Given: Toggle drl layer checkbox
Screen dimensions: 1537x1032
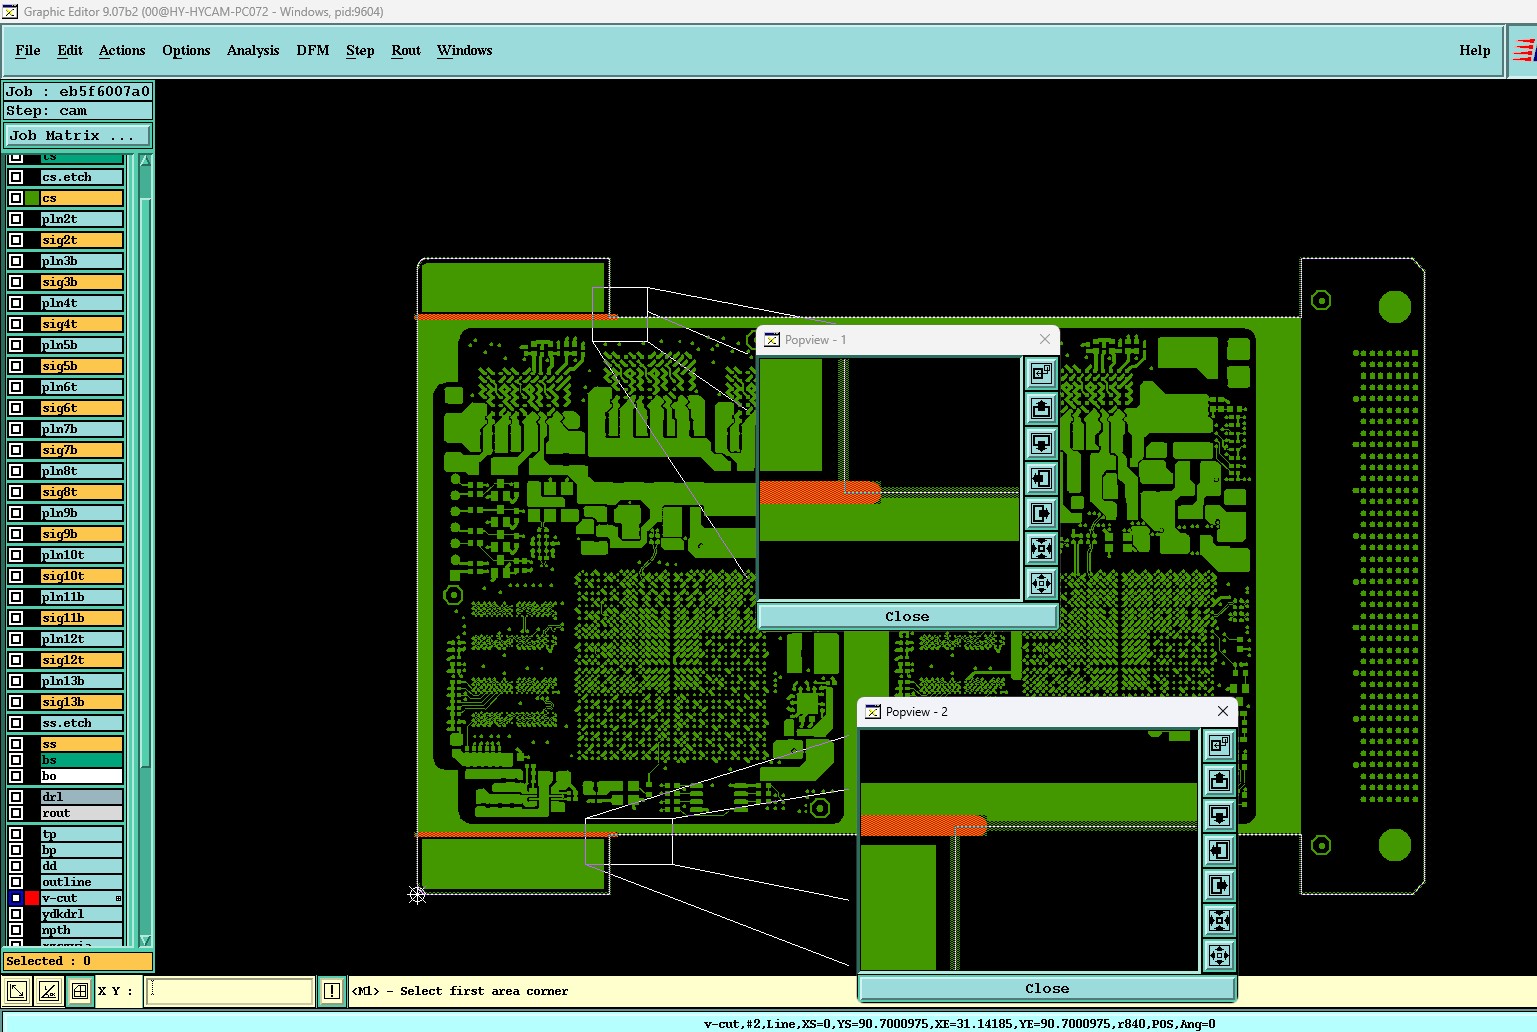Looking at the screenshot, I should point(16,797).
